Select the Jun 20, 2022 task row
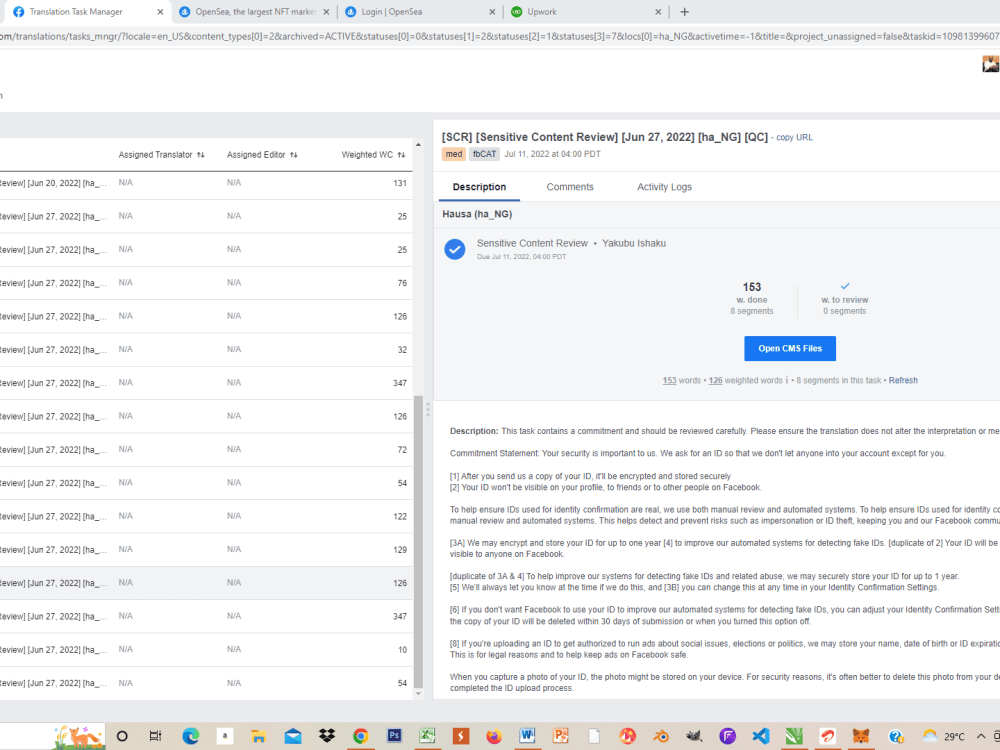 click(206, 183)
